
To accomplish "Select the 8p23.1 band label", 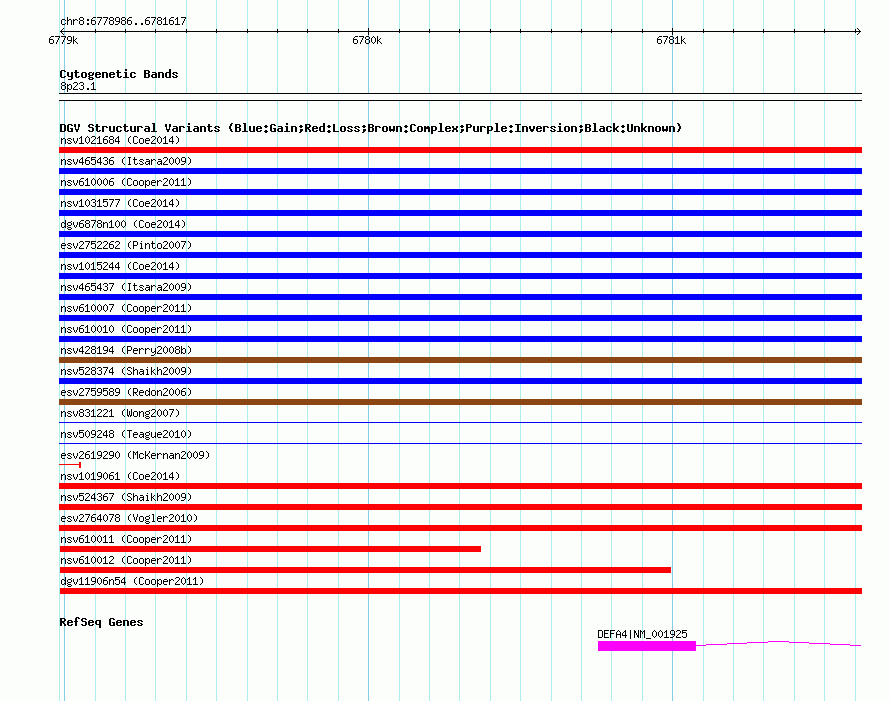I will pos(78,86).
